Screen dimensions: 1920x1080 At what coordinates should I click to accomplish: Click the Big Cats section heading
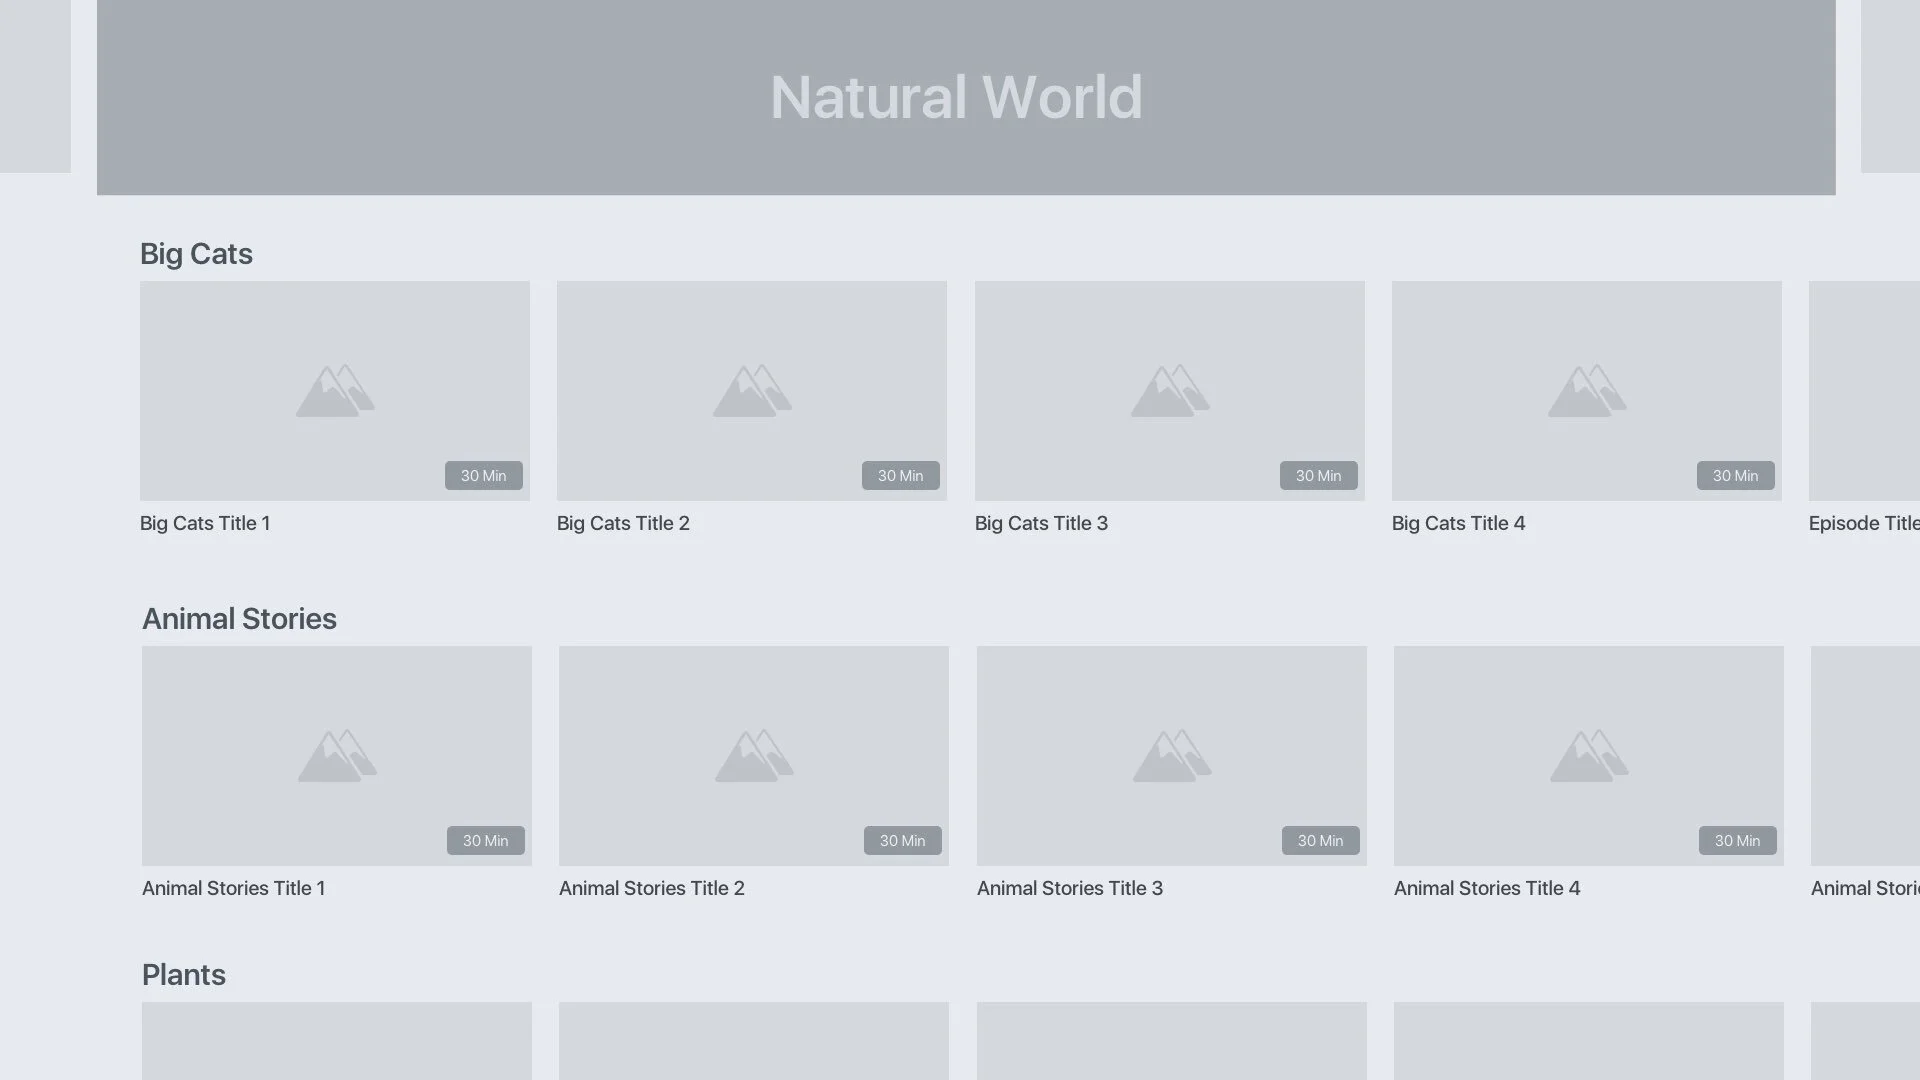tap(196, 254)
